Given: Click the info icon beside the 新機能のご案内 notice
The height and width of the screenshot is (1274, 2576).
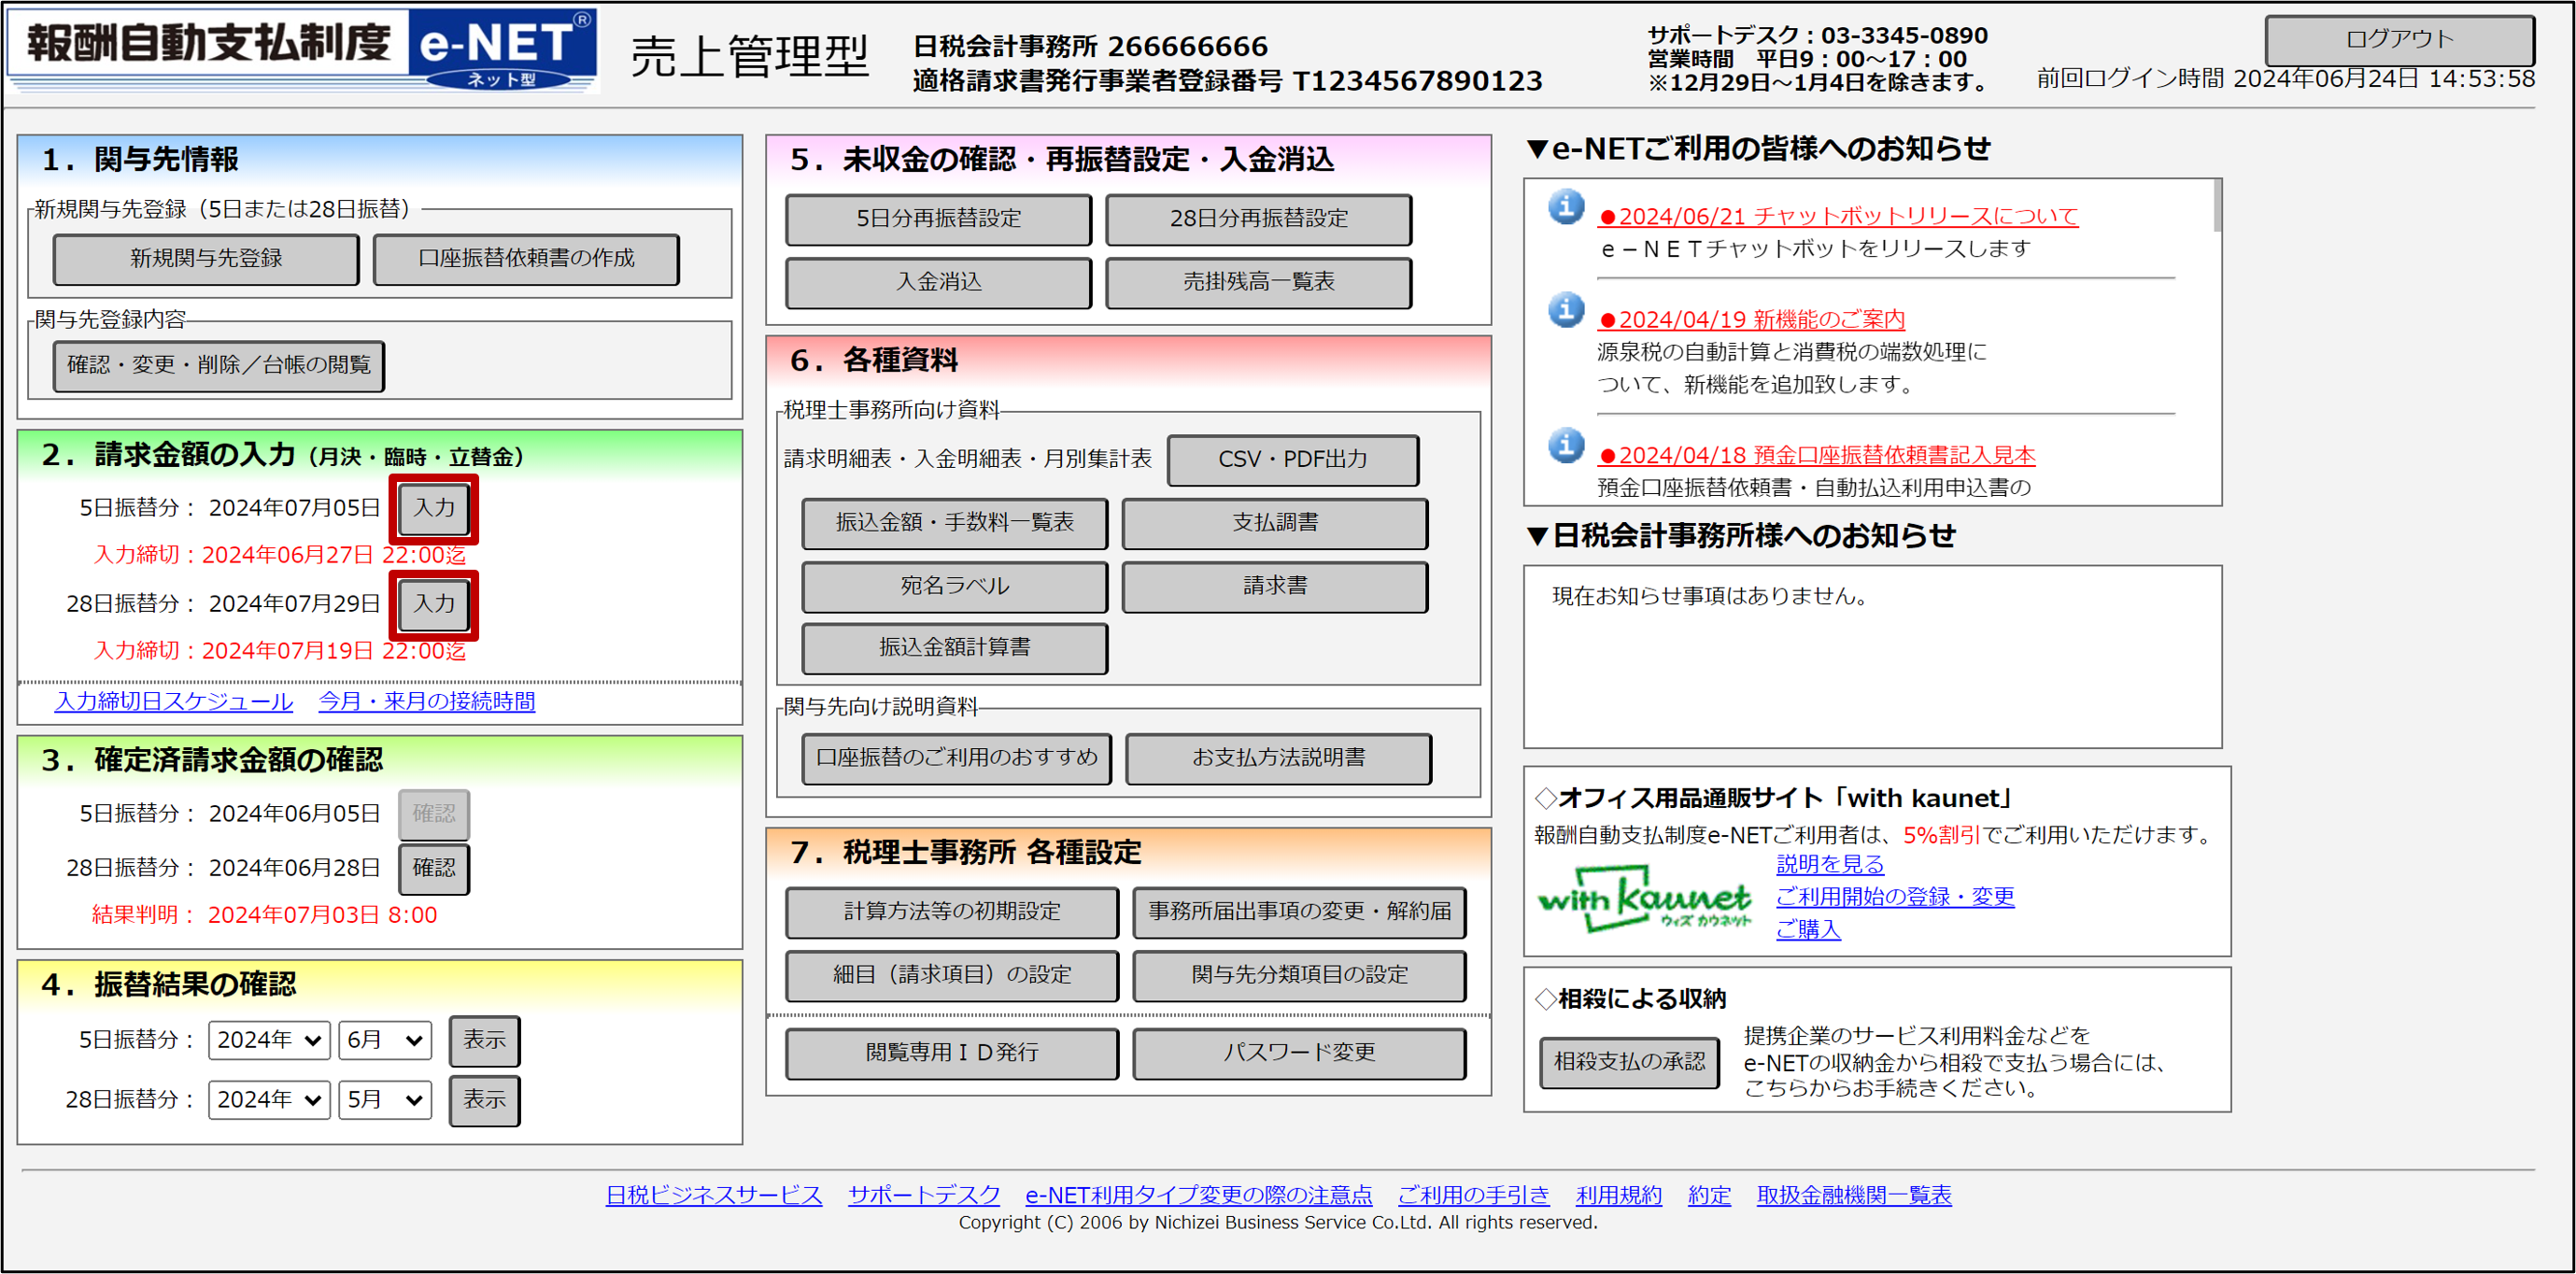Looking at the screenshot, I should pos(1566,310).
